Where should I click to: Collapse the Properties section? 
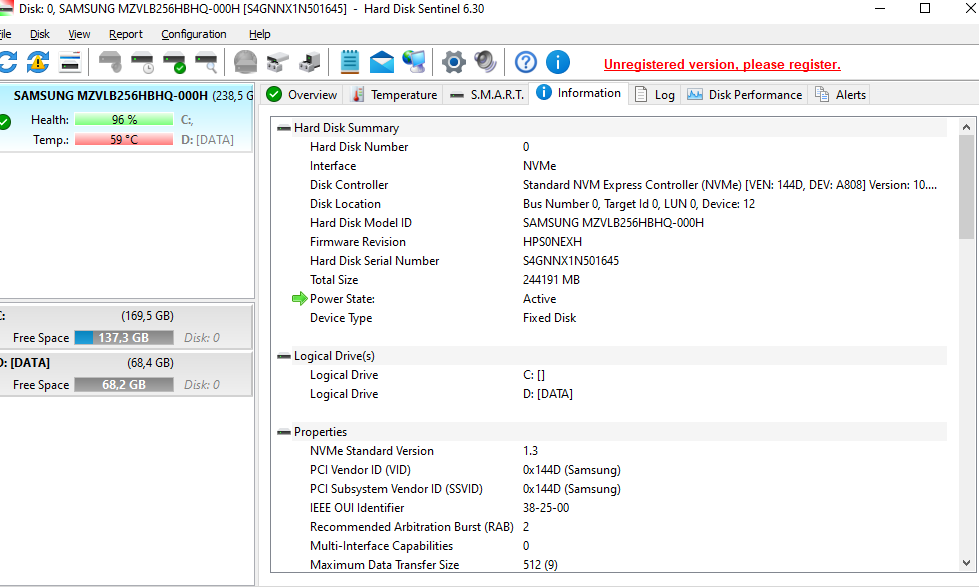click(284, 432)
